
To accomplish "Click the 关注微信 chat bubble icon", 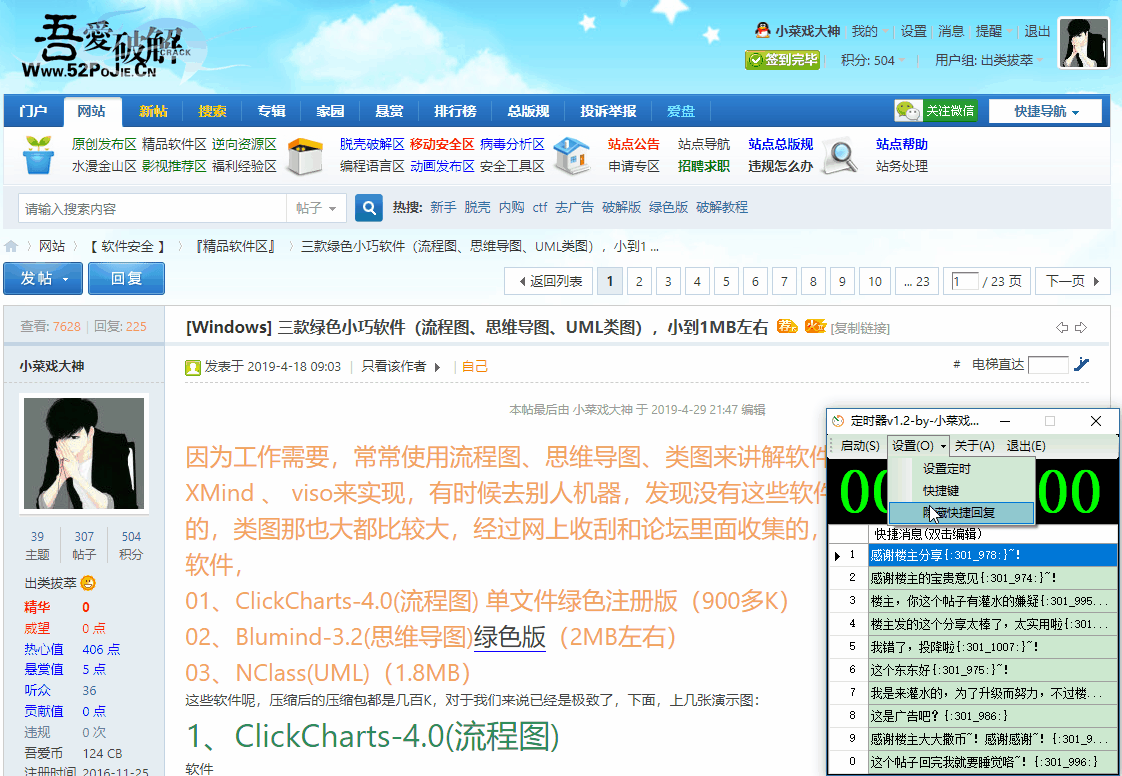I will point(908,110).
